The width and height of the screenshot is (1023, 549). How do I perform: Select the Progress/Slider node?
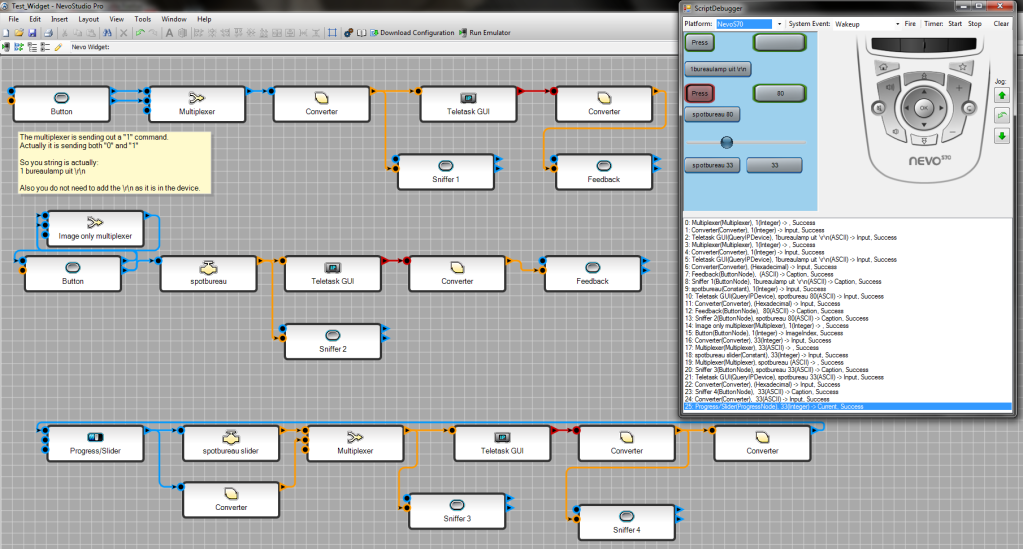(x=95, y=443)
